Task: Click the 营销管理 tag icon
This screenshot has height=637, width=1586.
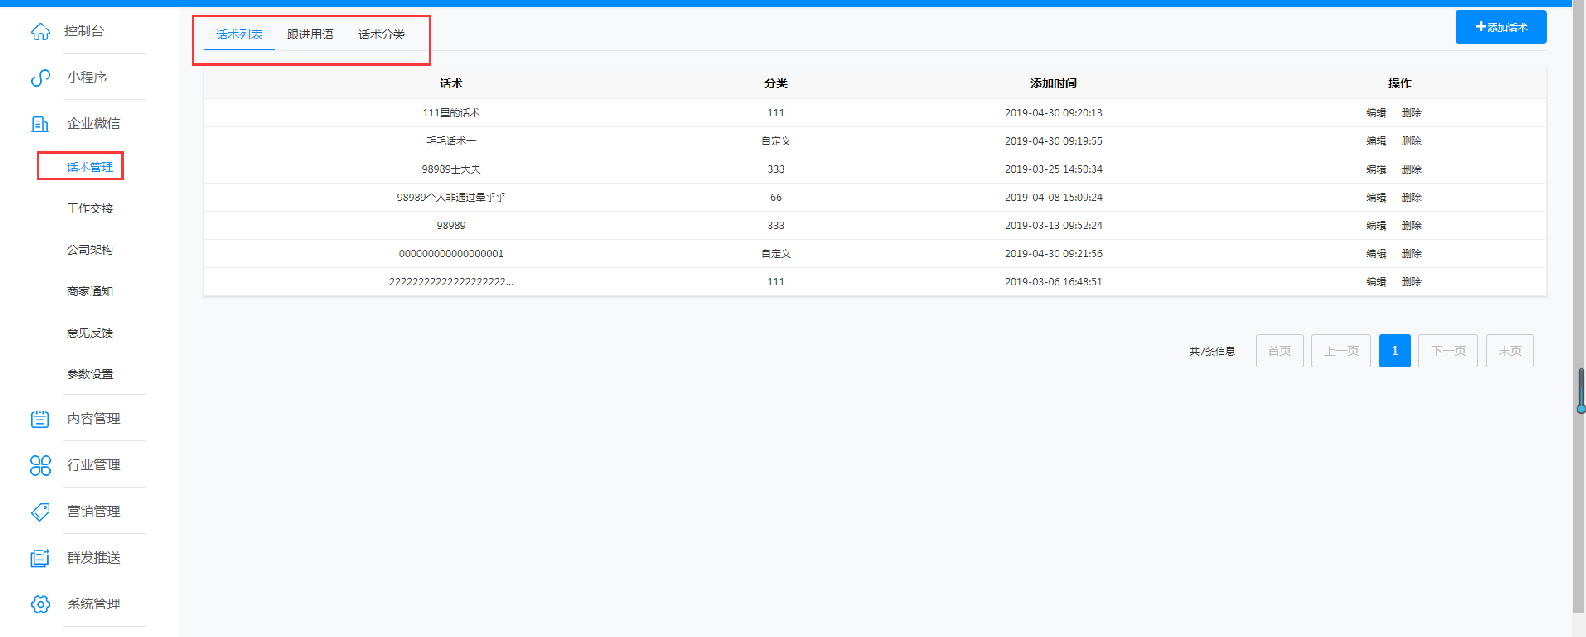Action: click(40, 512)
